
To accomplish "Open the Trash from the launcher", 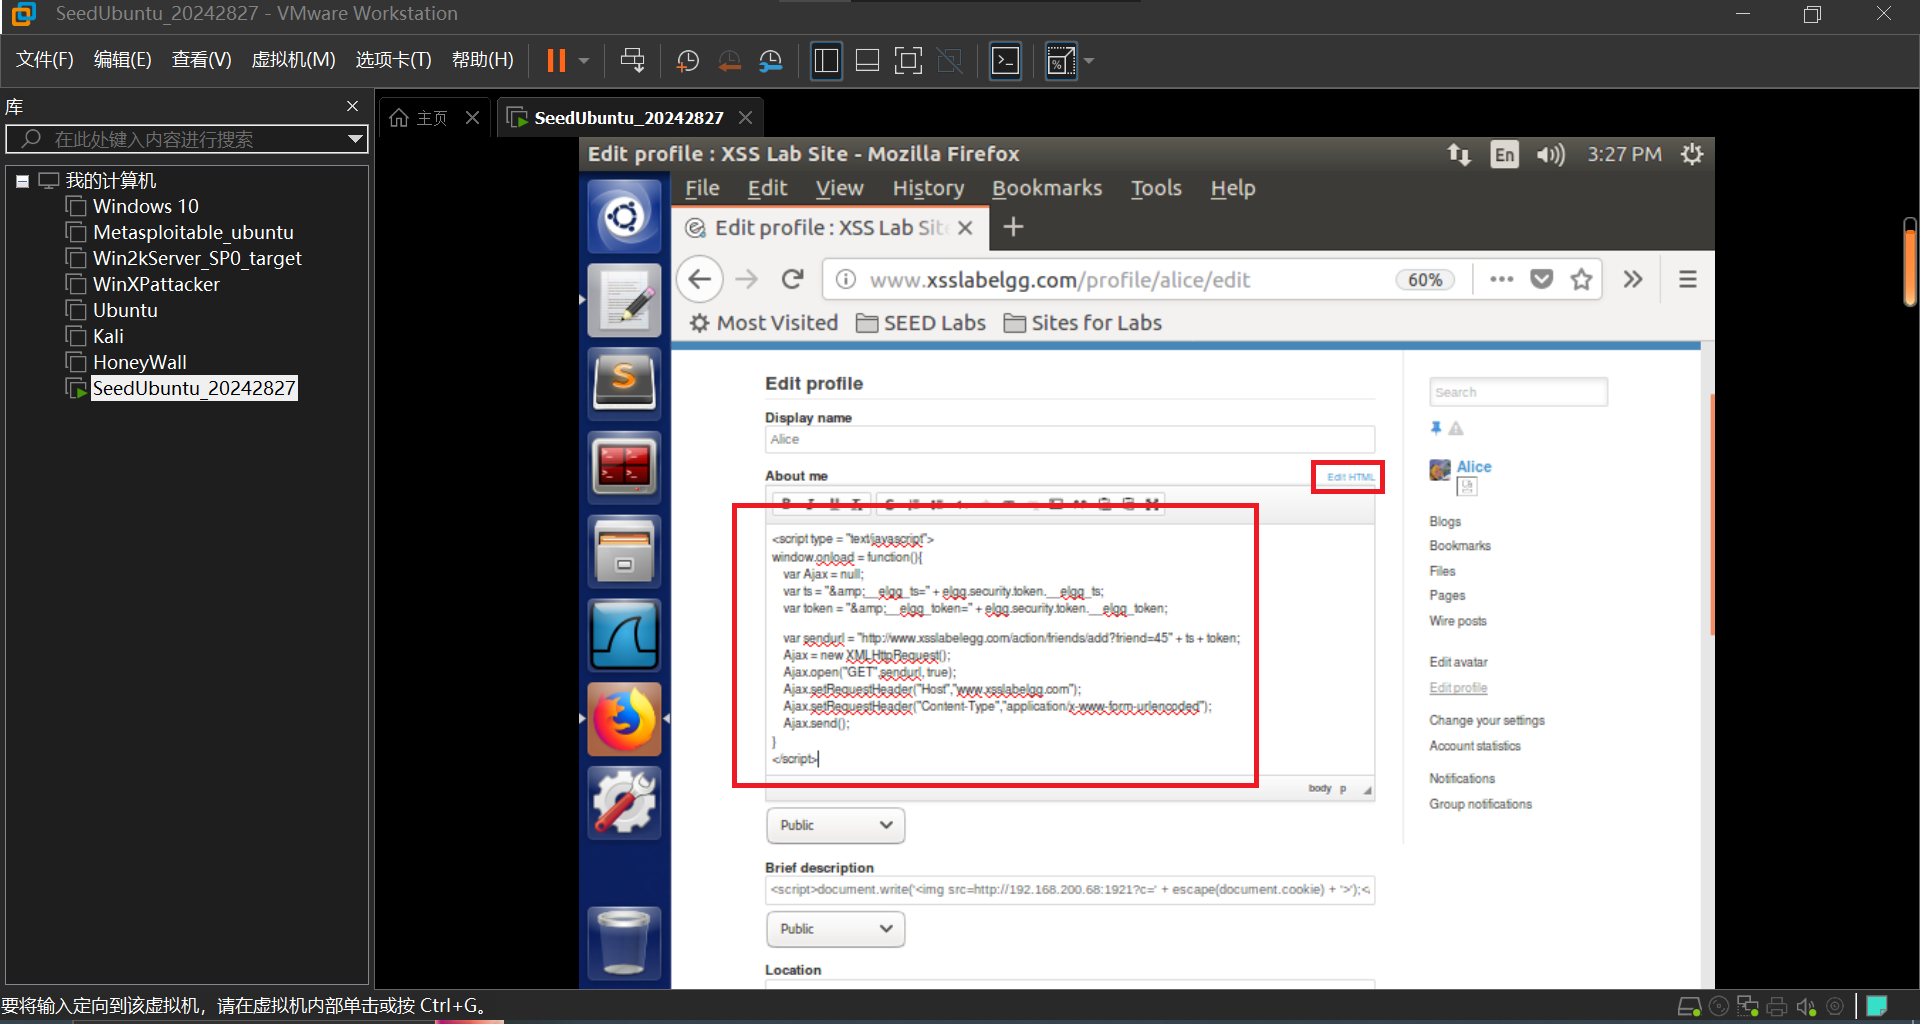I will 624,942.
